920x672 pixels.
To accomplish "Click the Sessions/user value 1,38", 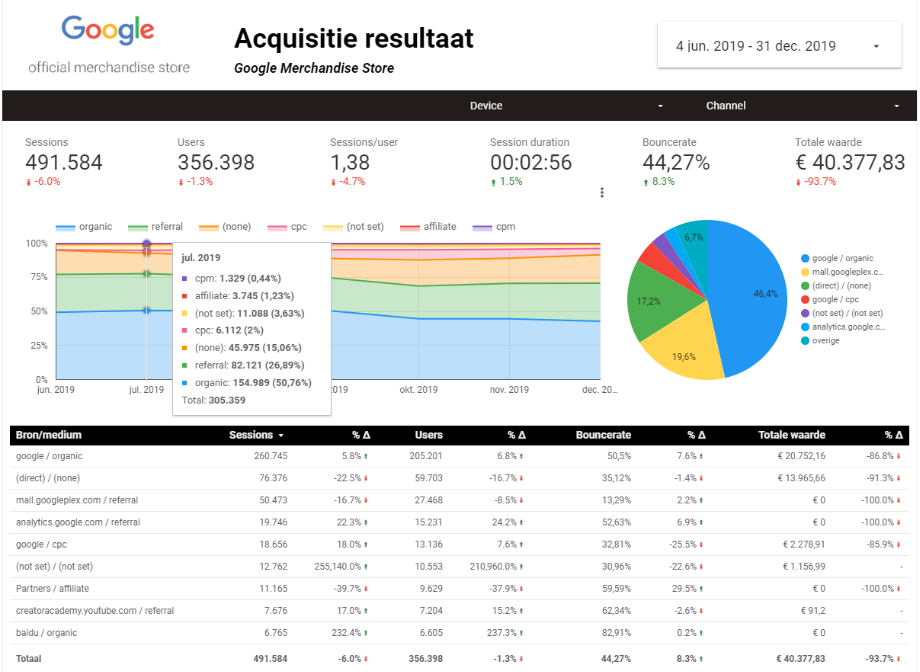I will (350, 163).
